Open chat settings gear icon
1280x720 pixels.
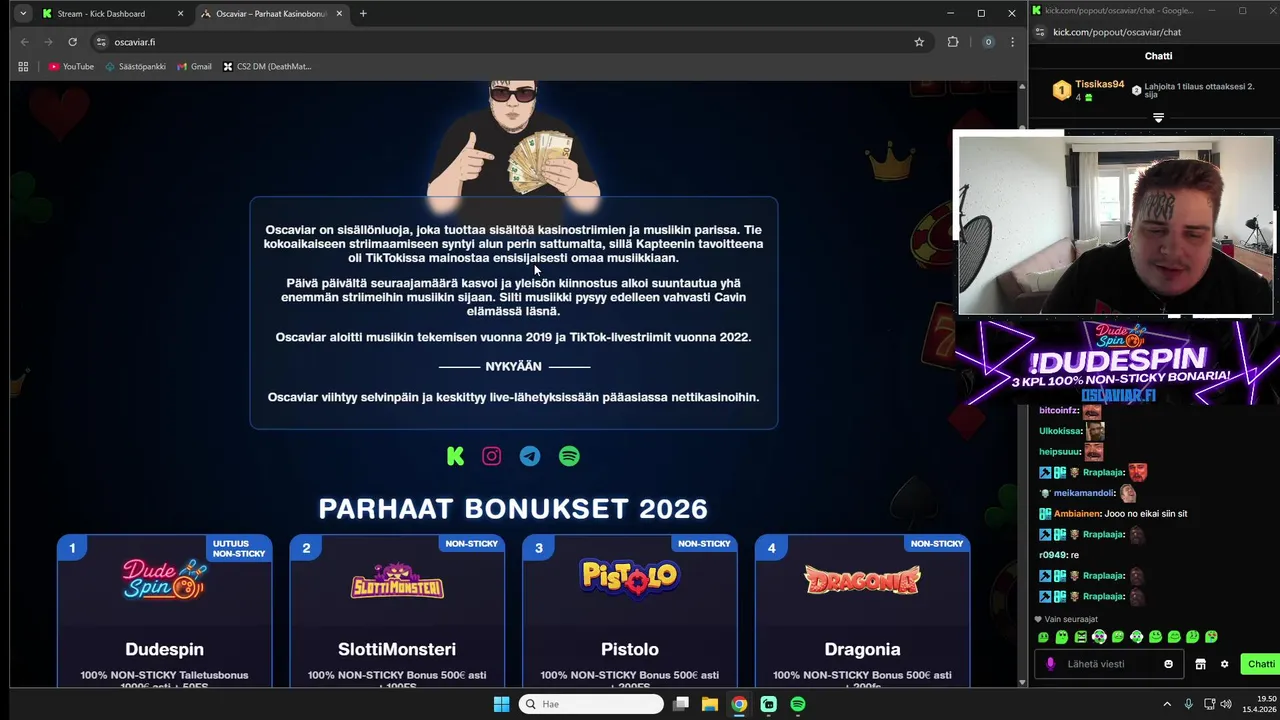[1224, 664]
